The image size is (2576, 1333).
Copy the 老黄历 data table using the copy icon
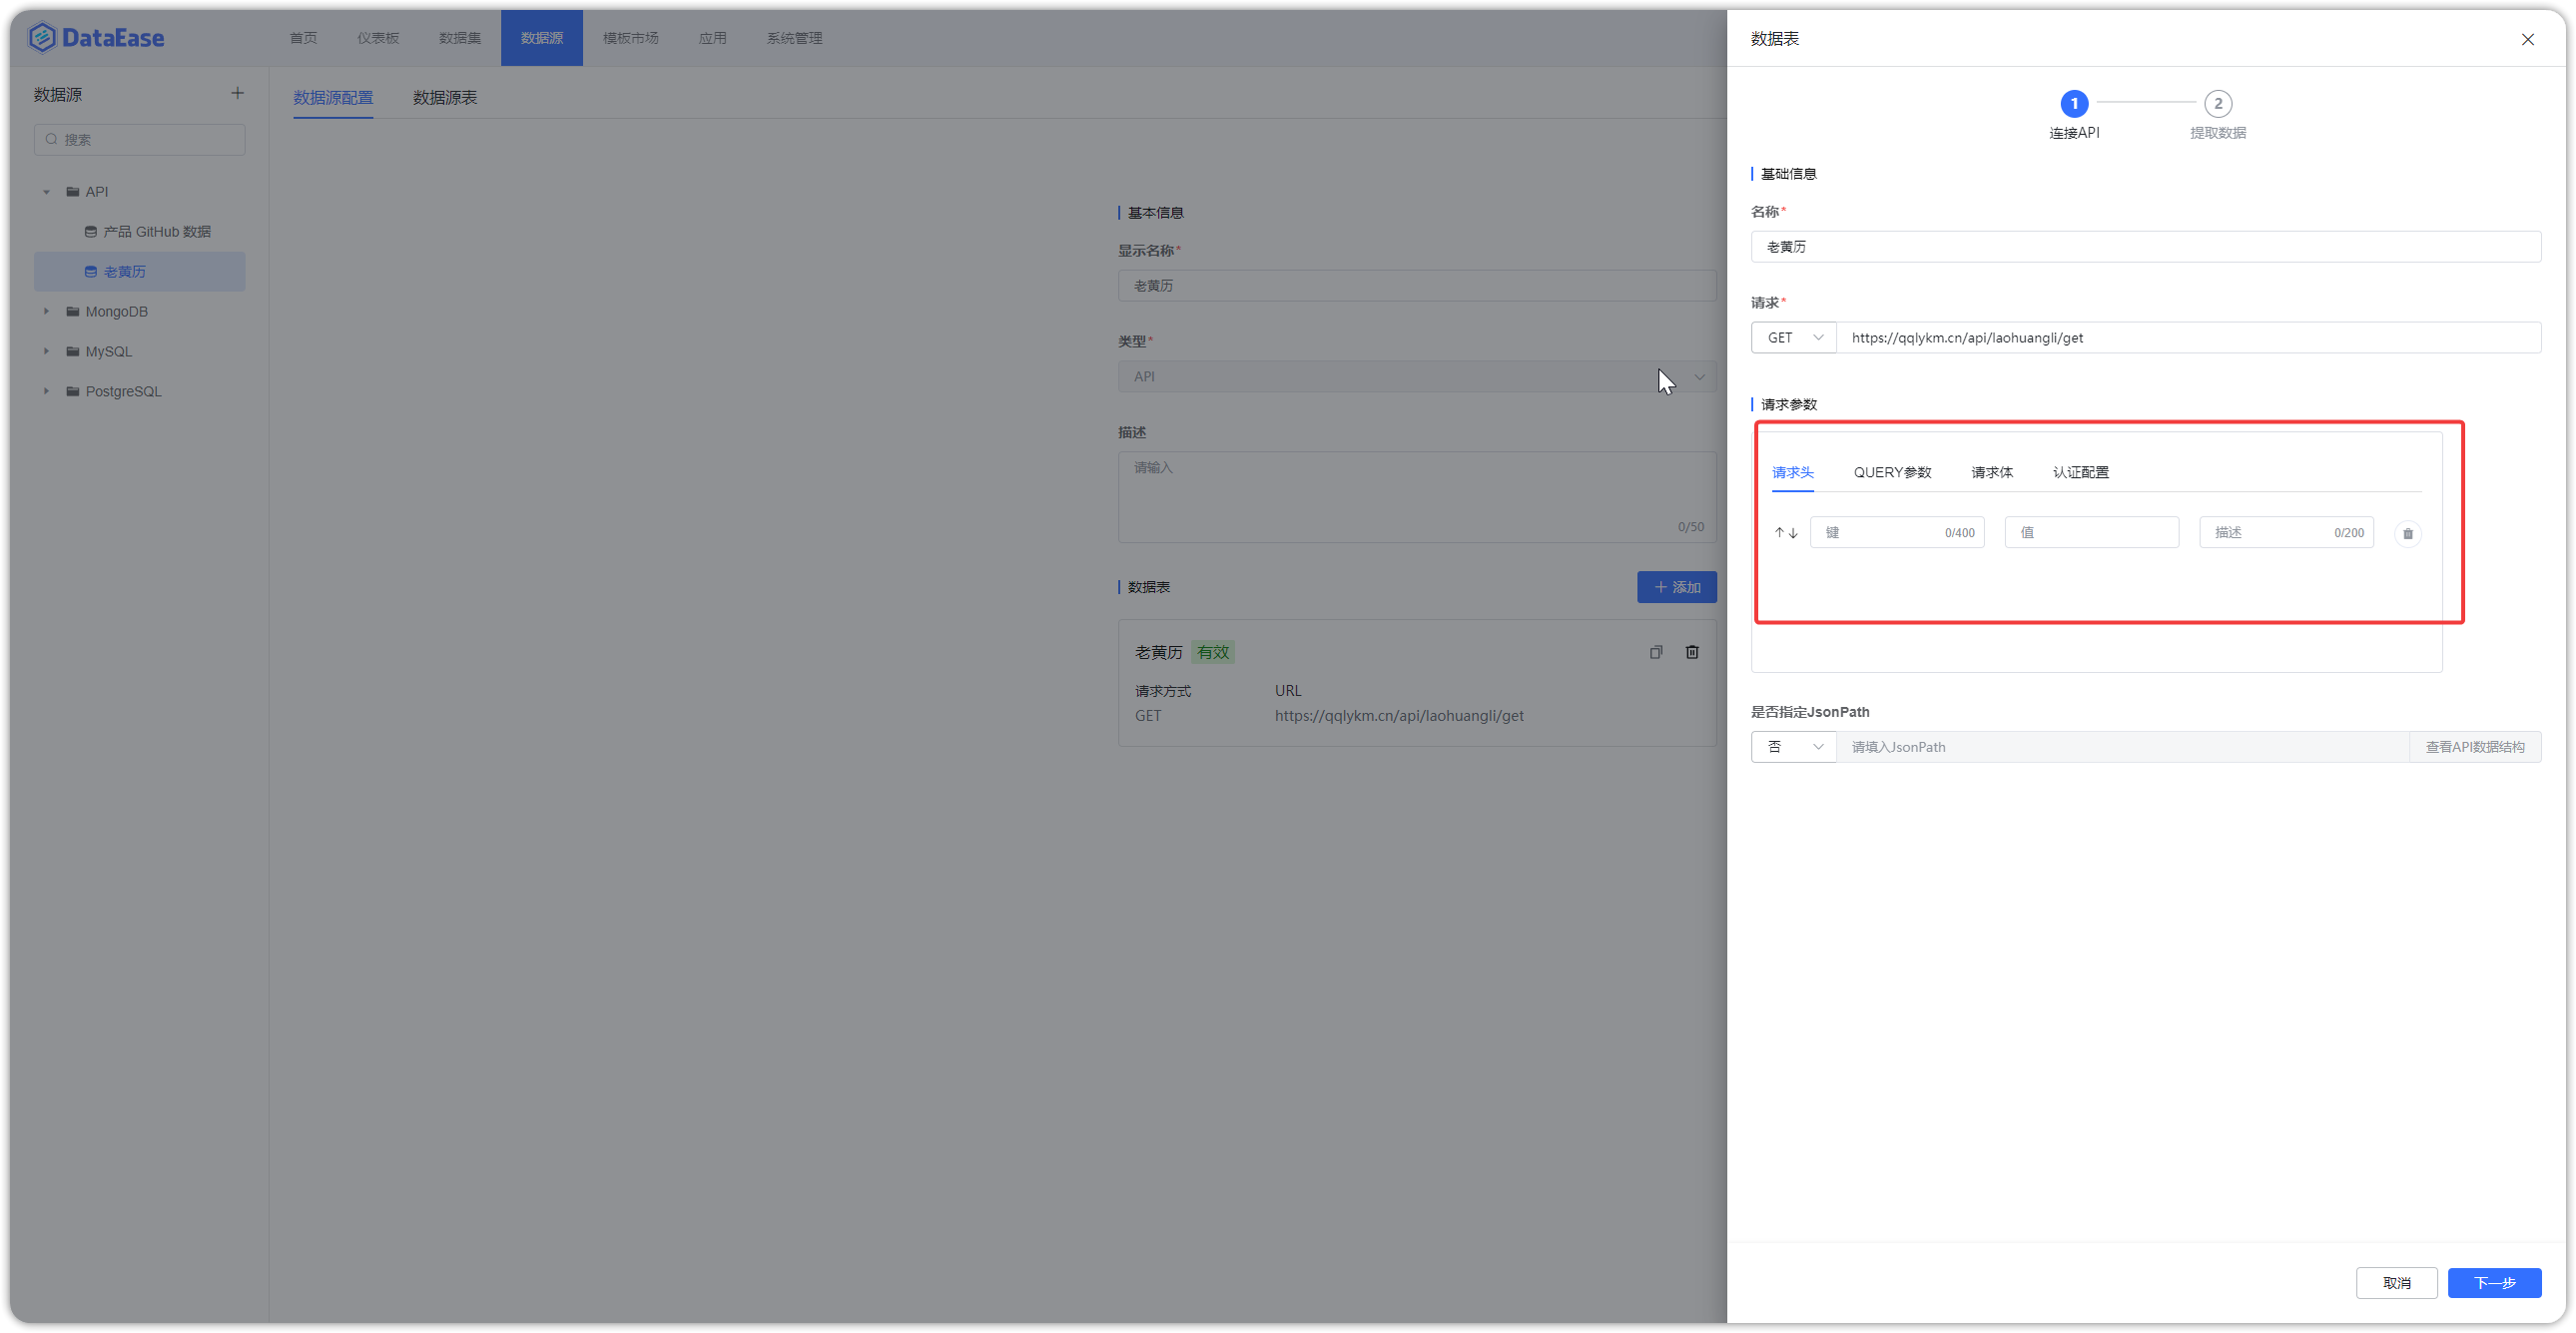tap(1656, 651)
